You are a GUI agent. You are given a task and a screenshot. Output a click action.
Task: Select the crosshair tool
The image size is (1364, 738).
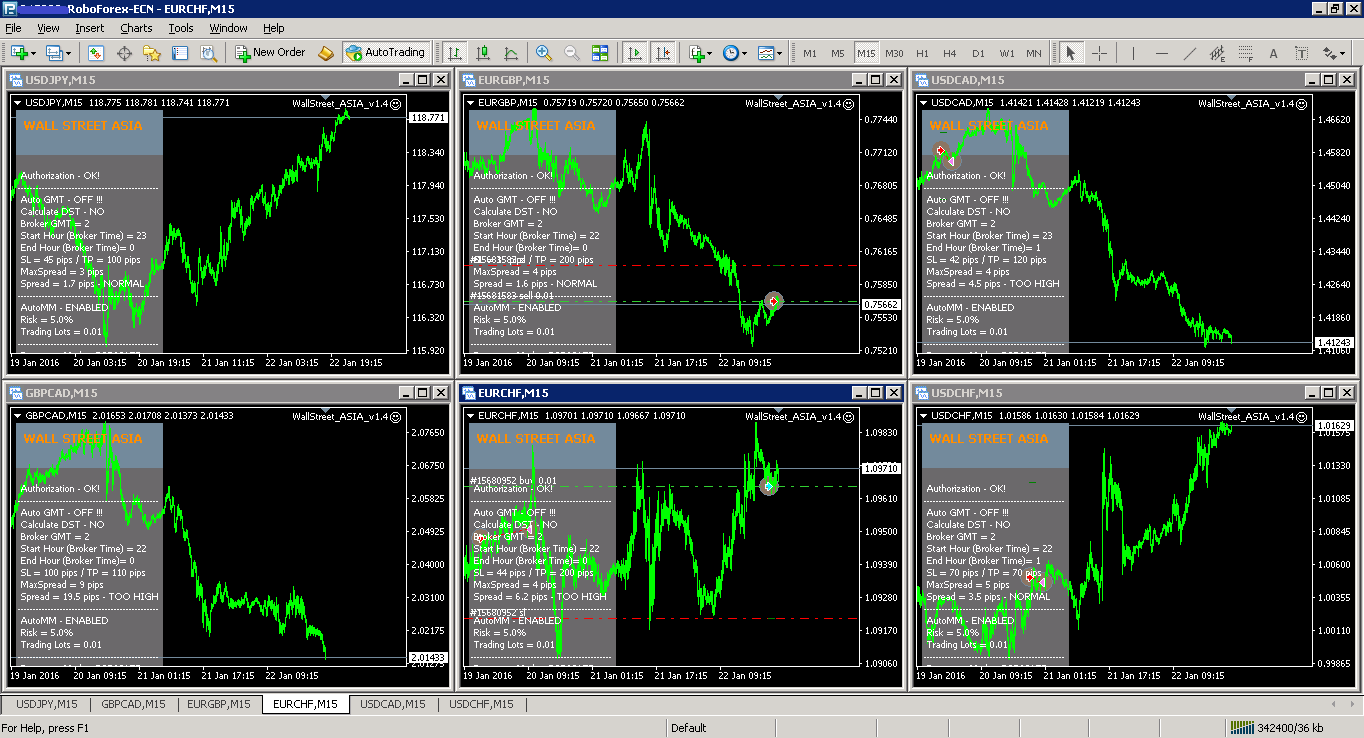pyautogui.click(x=1099, y=53)
